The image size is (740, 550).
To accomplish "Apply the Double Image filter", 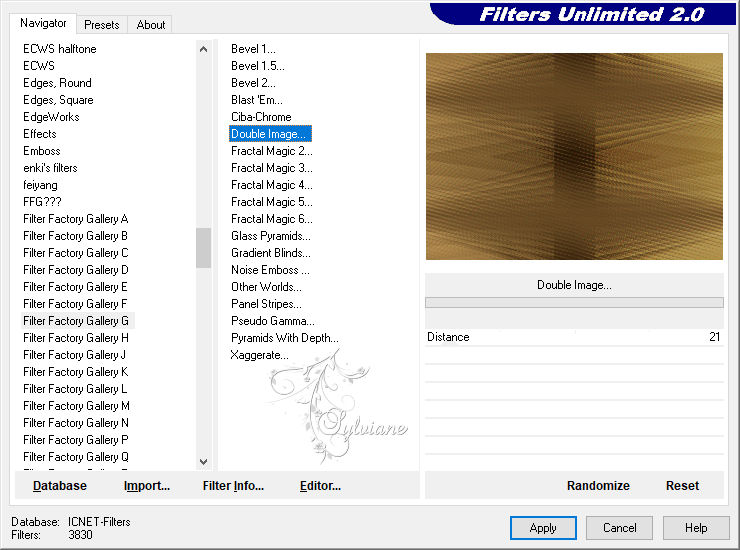I will (543, 528).
